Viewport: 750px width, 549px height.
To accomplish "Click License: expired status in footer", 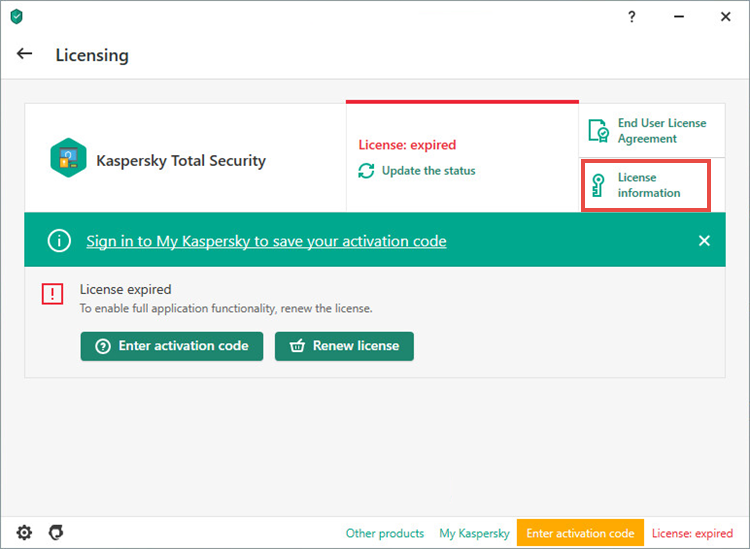I will pos(692,533).
